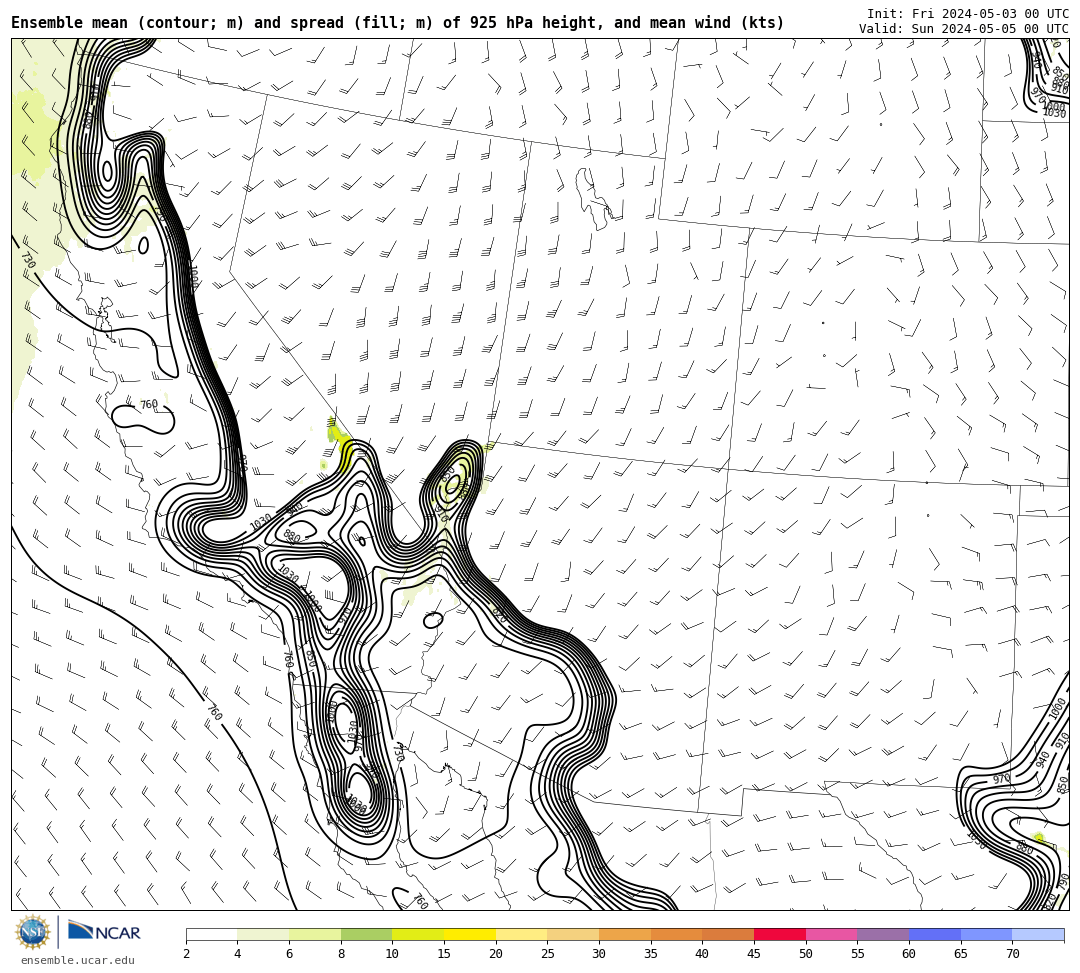Pick the blue 60–65 color bar segment

tap(935, 934)
